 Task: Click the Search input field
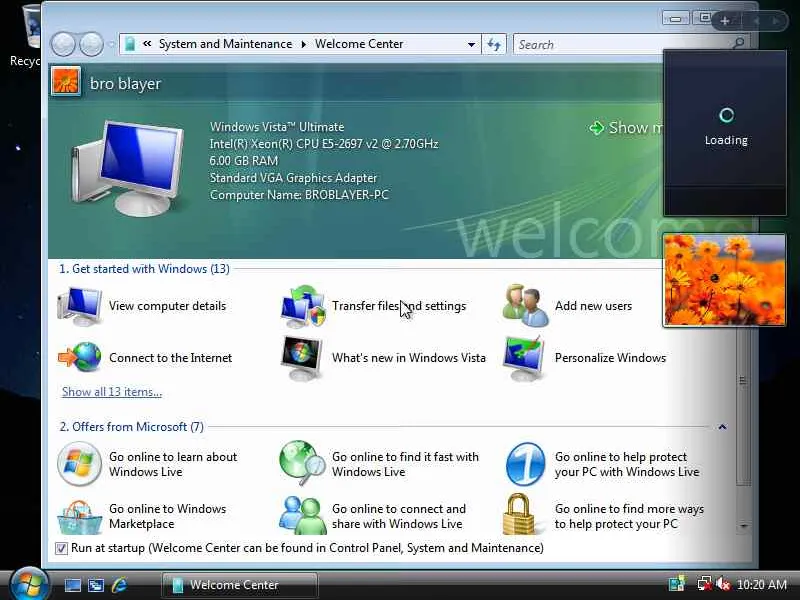click(x=622, y=44)
